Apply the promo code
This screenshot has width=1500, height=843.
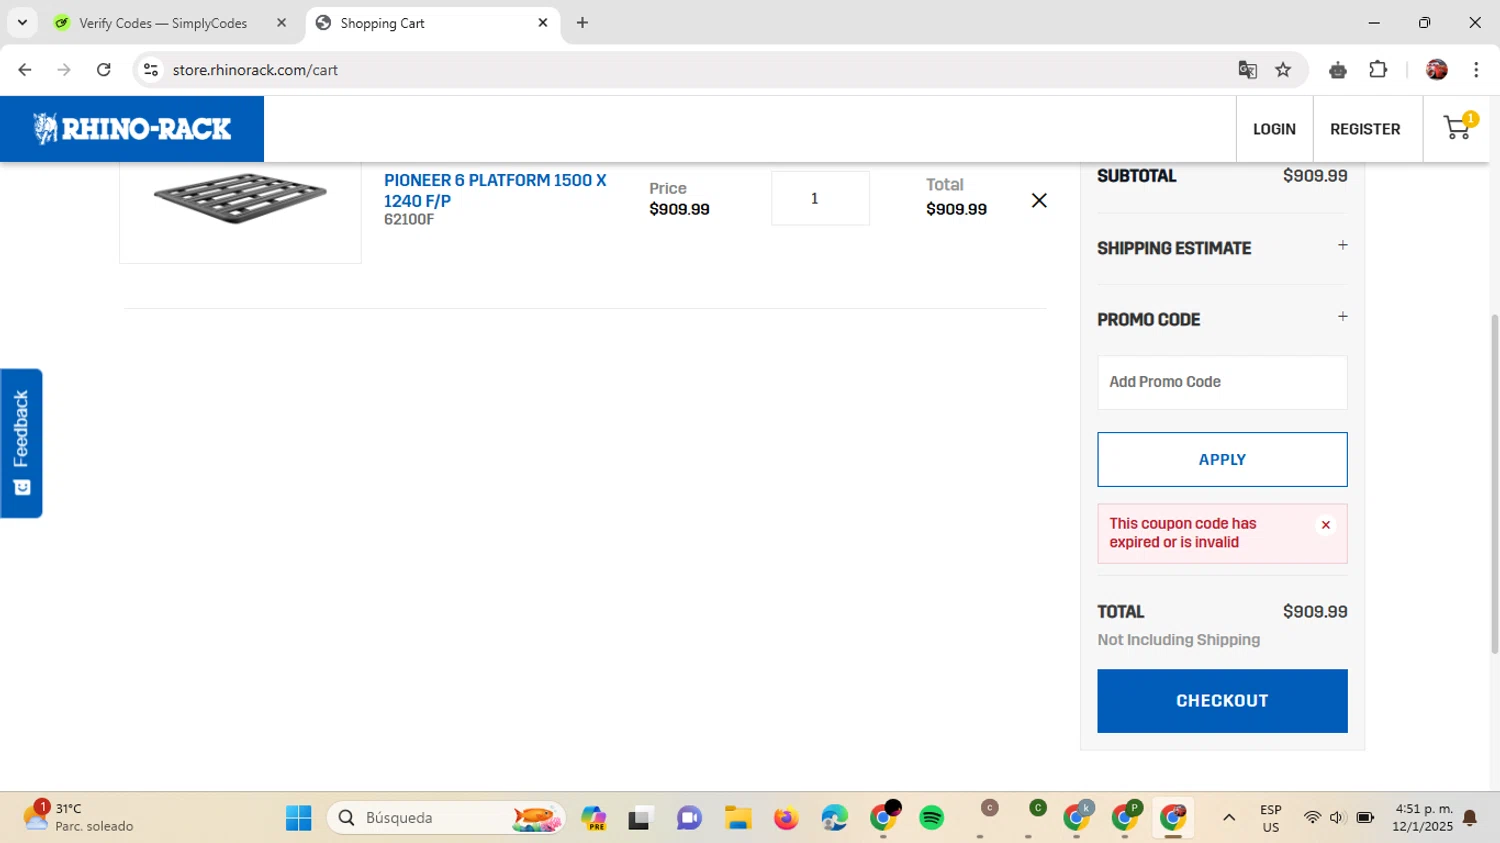1222,460
